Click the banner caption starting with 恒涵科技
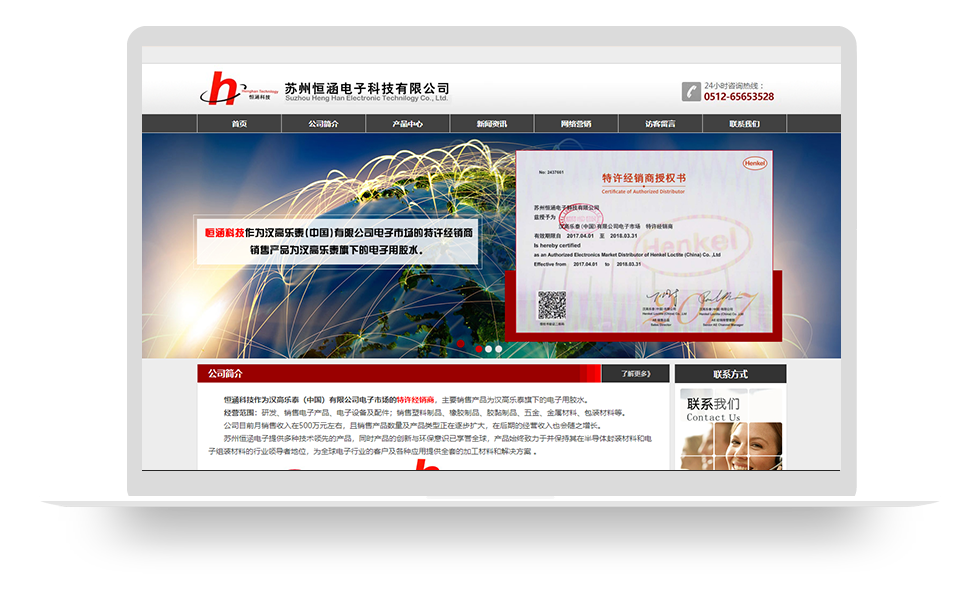980x600 pixels. tap(338, 241)
